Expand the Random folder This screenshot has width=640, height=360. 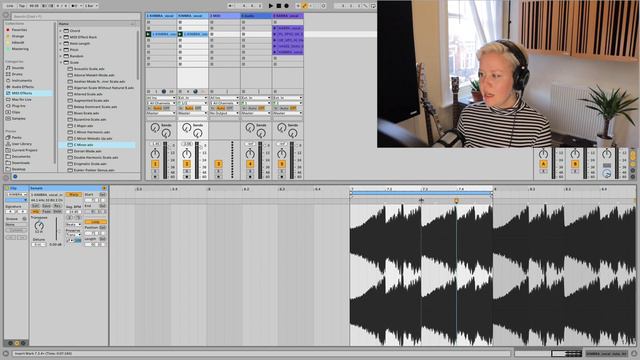(x=61, y=56)
